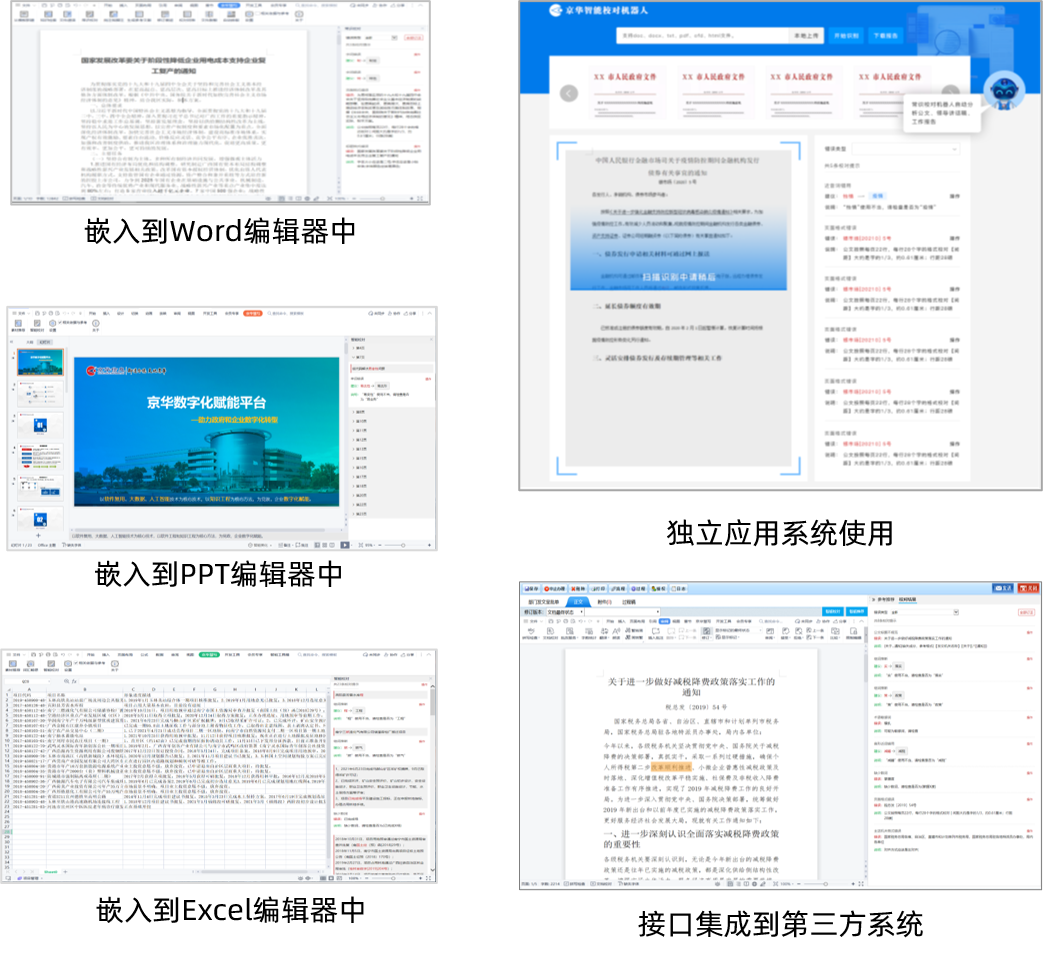Viewport: 1043px width, 960px height.
Task: Open the error type dropdown in the third-party side panel
Action: click(x=925, y=612)
